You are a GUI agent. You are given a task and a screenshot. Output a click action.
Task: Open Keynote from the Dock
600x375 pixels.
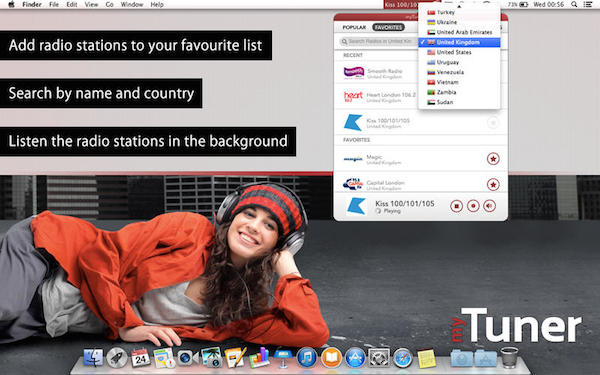283,358
